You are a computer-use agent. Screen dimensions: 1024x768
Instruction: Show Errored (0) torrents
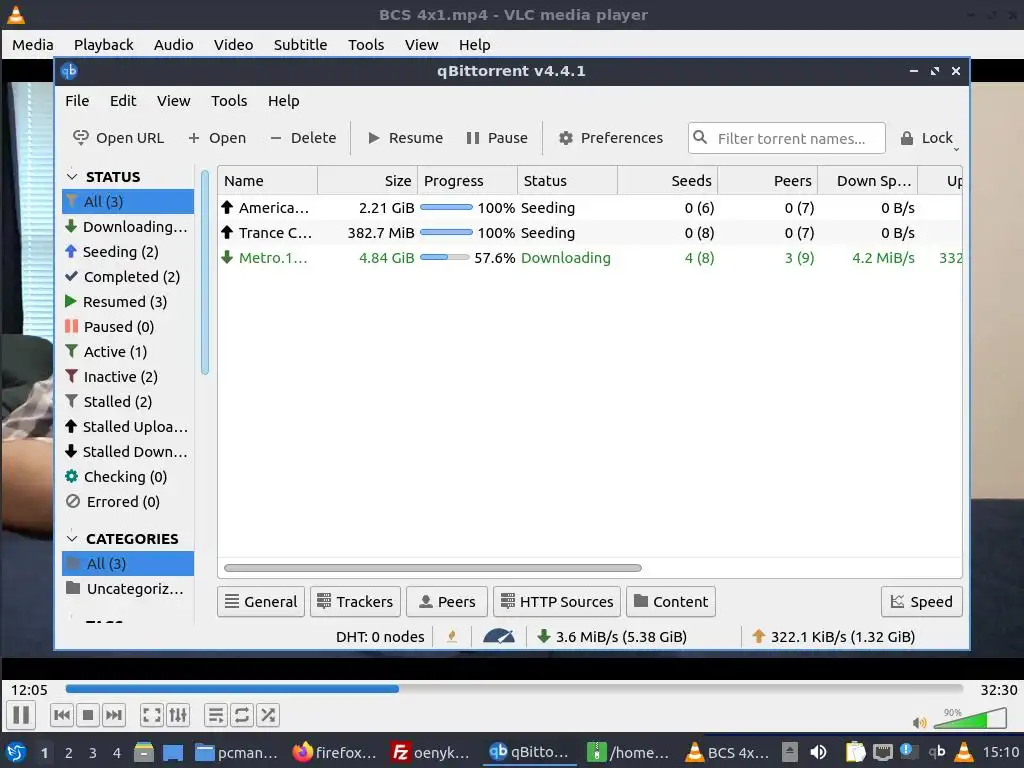click(x=128, y=502)
